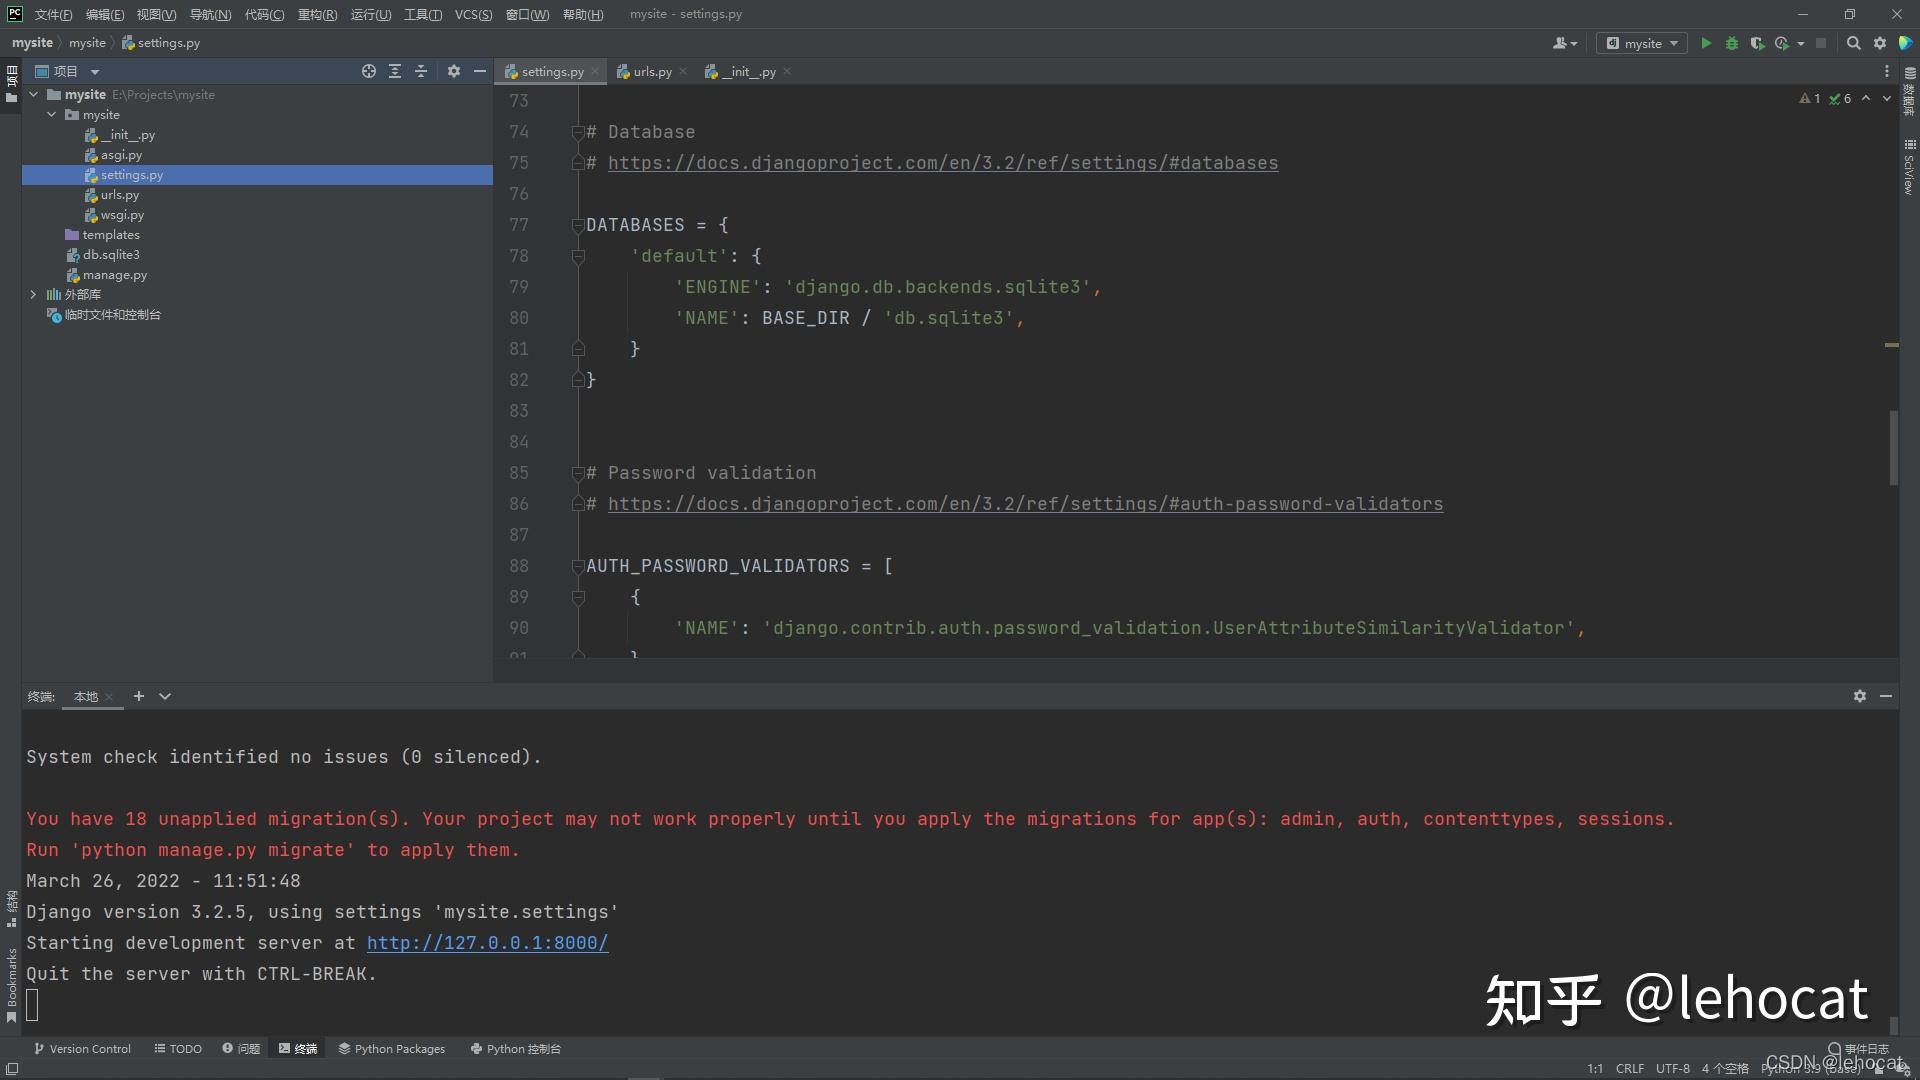Collapse the inner mysite folder in the tree
The height and width of the screenshot is (1080, 1920).
(52, 115)
